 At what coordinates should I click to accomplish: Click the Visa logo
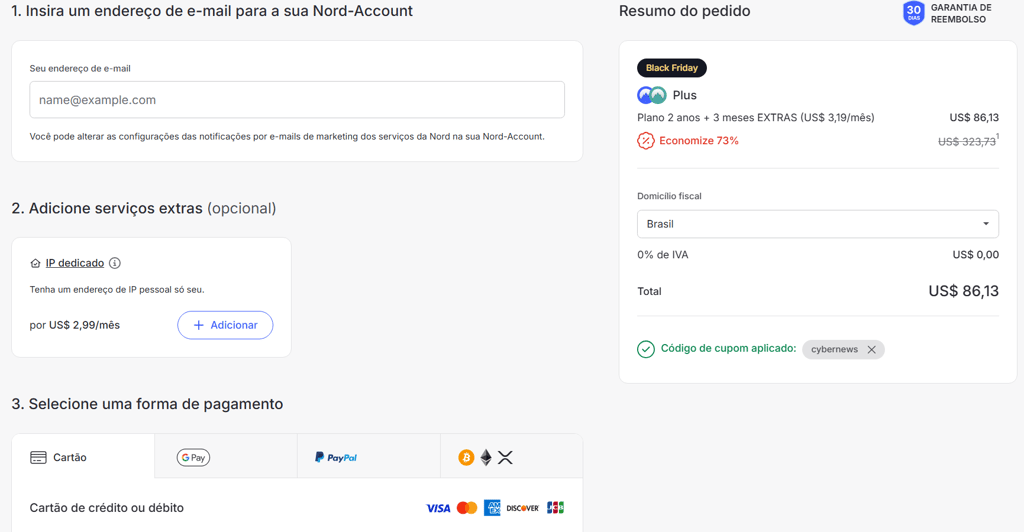pos(438,508)
